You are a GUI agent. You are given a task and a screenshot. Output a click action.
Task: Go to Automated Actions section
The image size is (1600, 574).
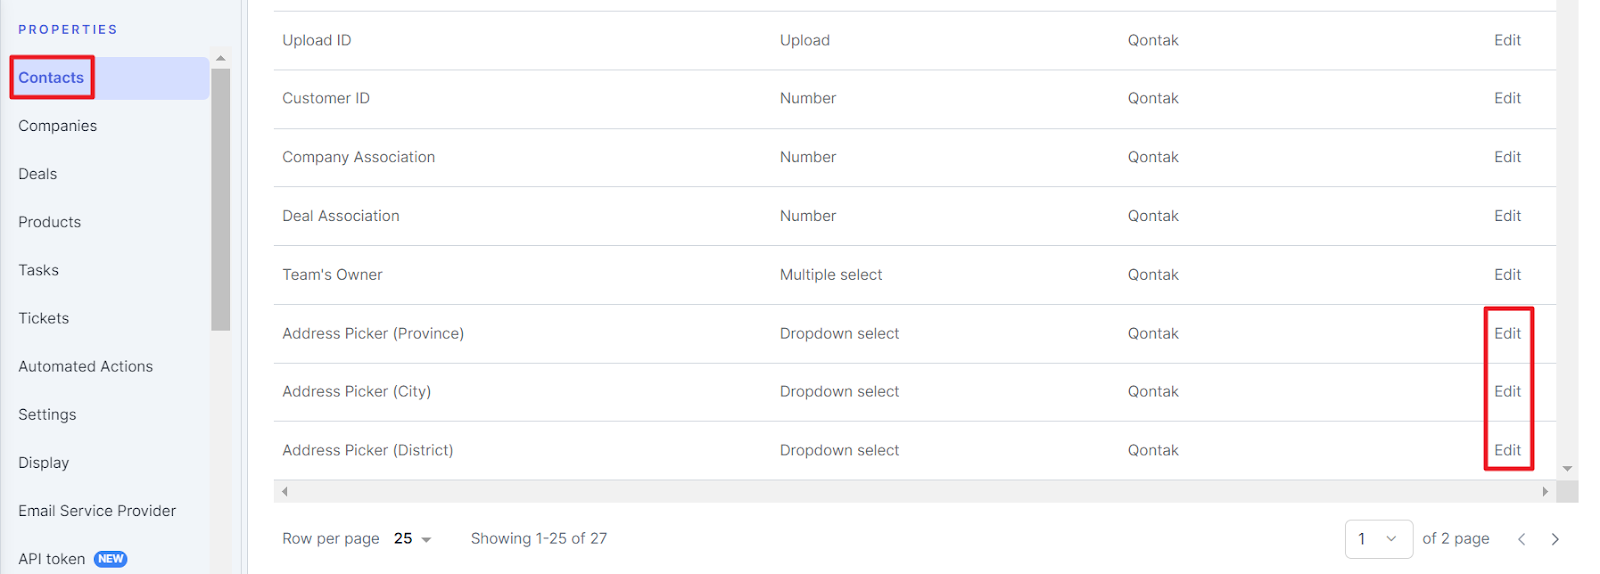point(86,367)
